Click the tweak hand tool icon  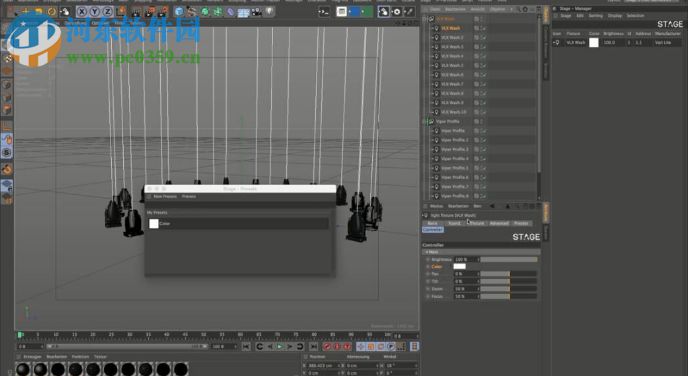7,140
